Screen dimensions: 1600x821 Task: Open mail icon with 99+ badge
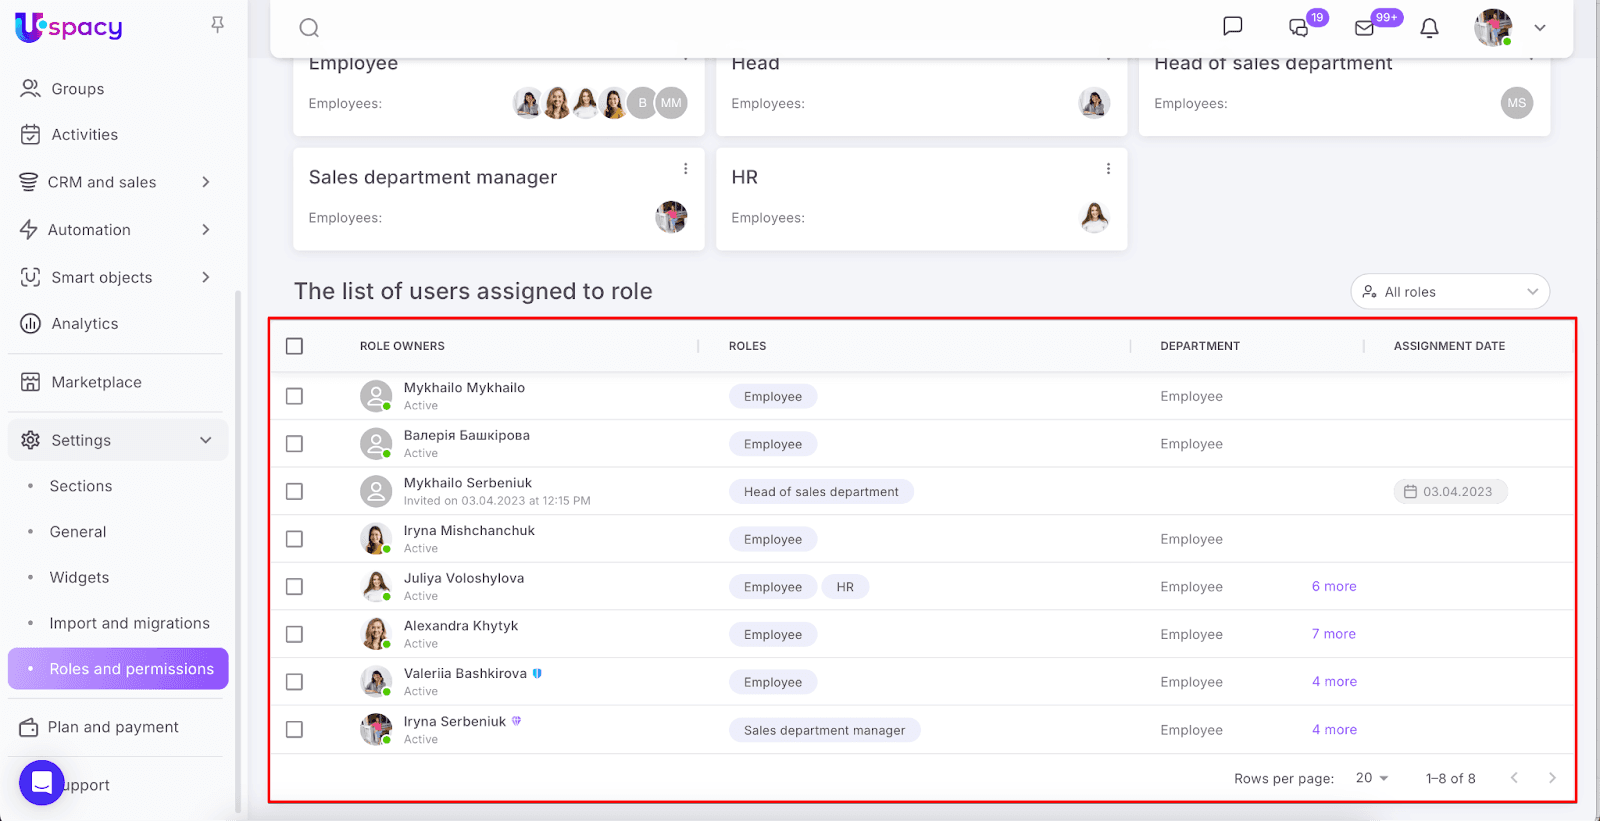point(1365,28)
